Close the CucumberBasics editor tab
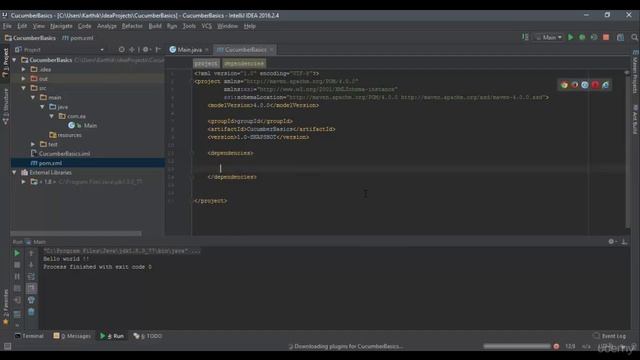The height and width of the screenshot is (360, 640). point(272,50)
